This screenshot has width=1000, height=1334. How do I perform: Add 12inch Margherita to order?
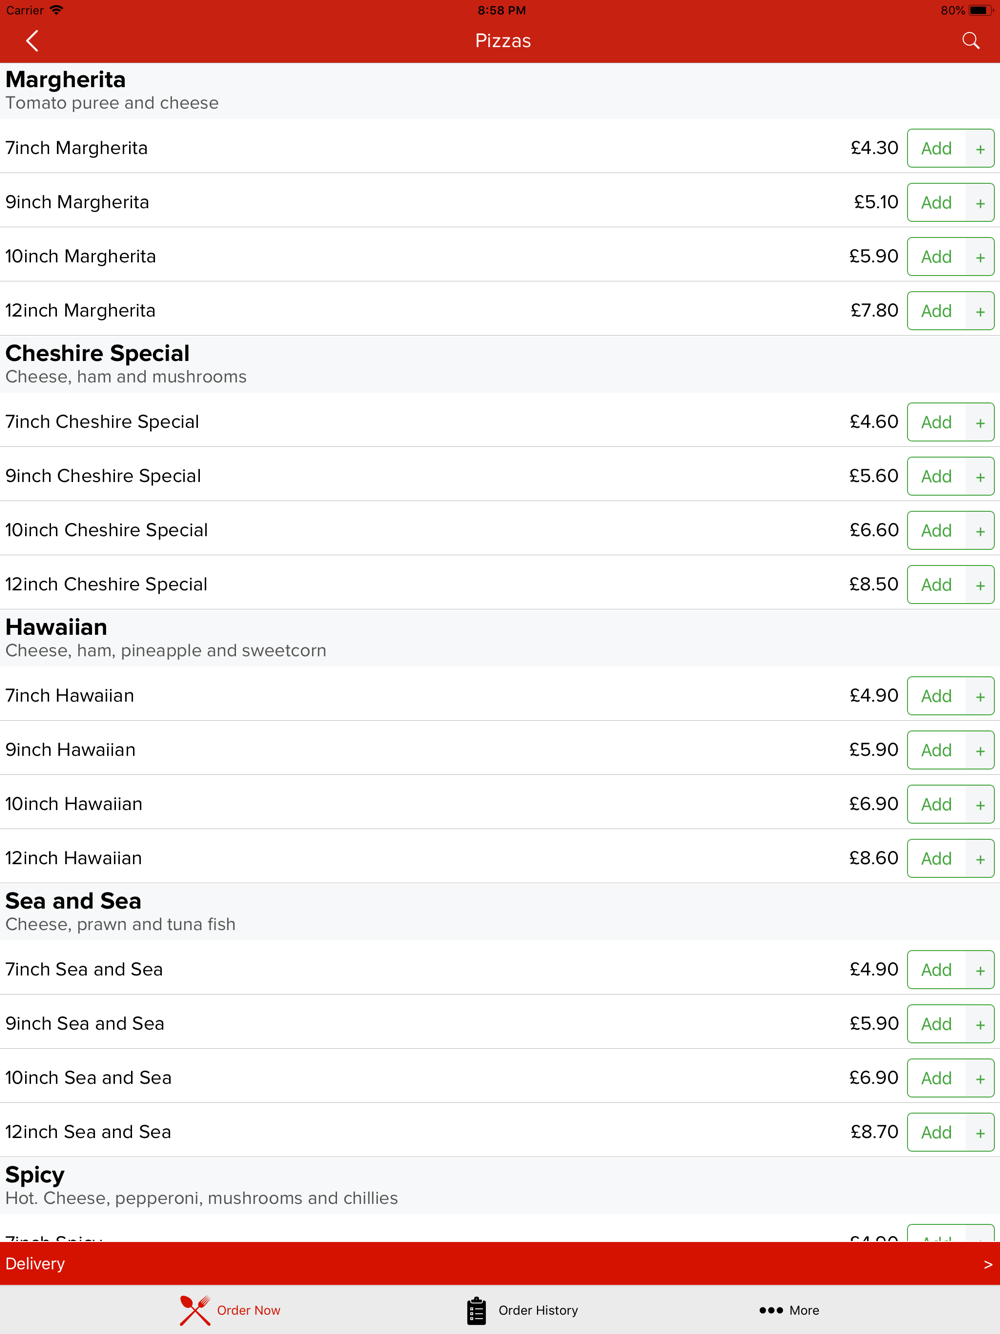937,311
